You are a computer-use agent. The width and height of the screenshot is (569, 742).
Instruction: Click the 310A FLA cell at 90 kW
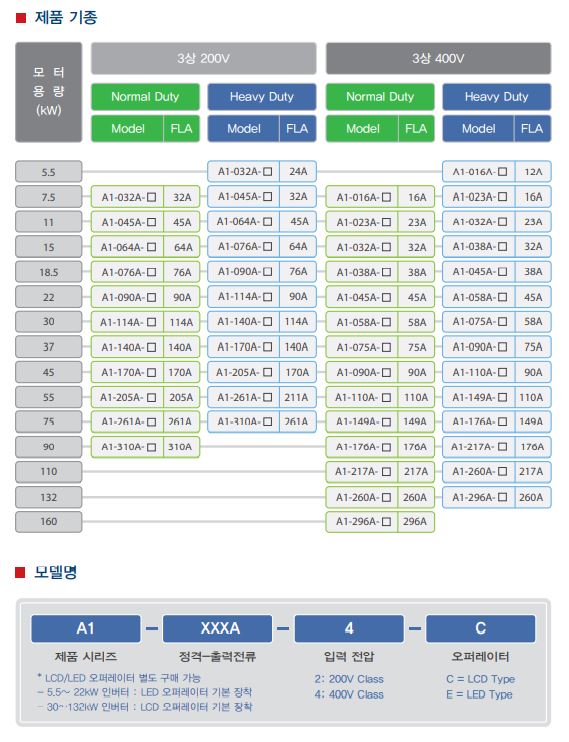click(x=181, y=447)
